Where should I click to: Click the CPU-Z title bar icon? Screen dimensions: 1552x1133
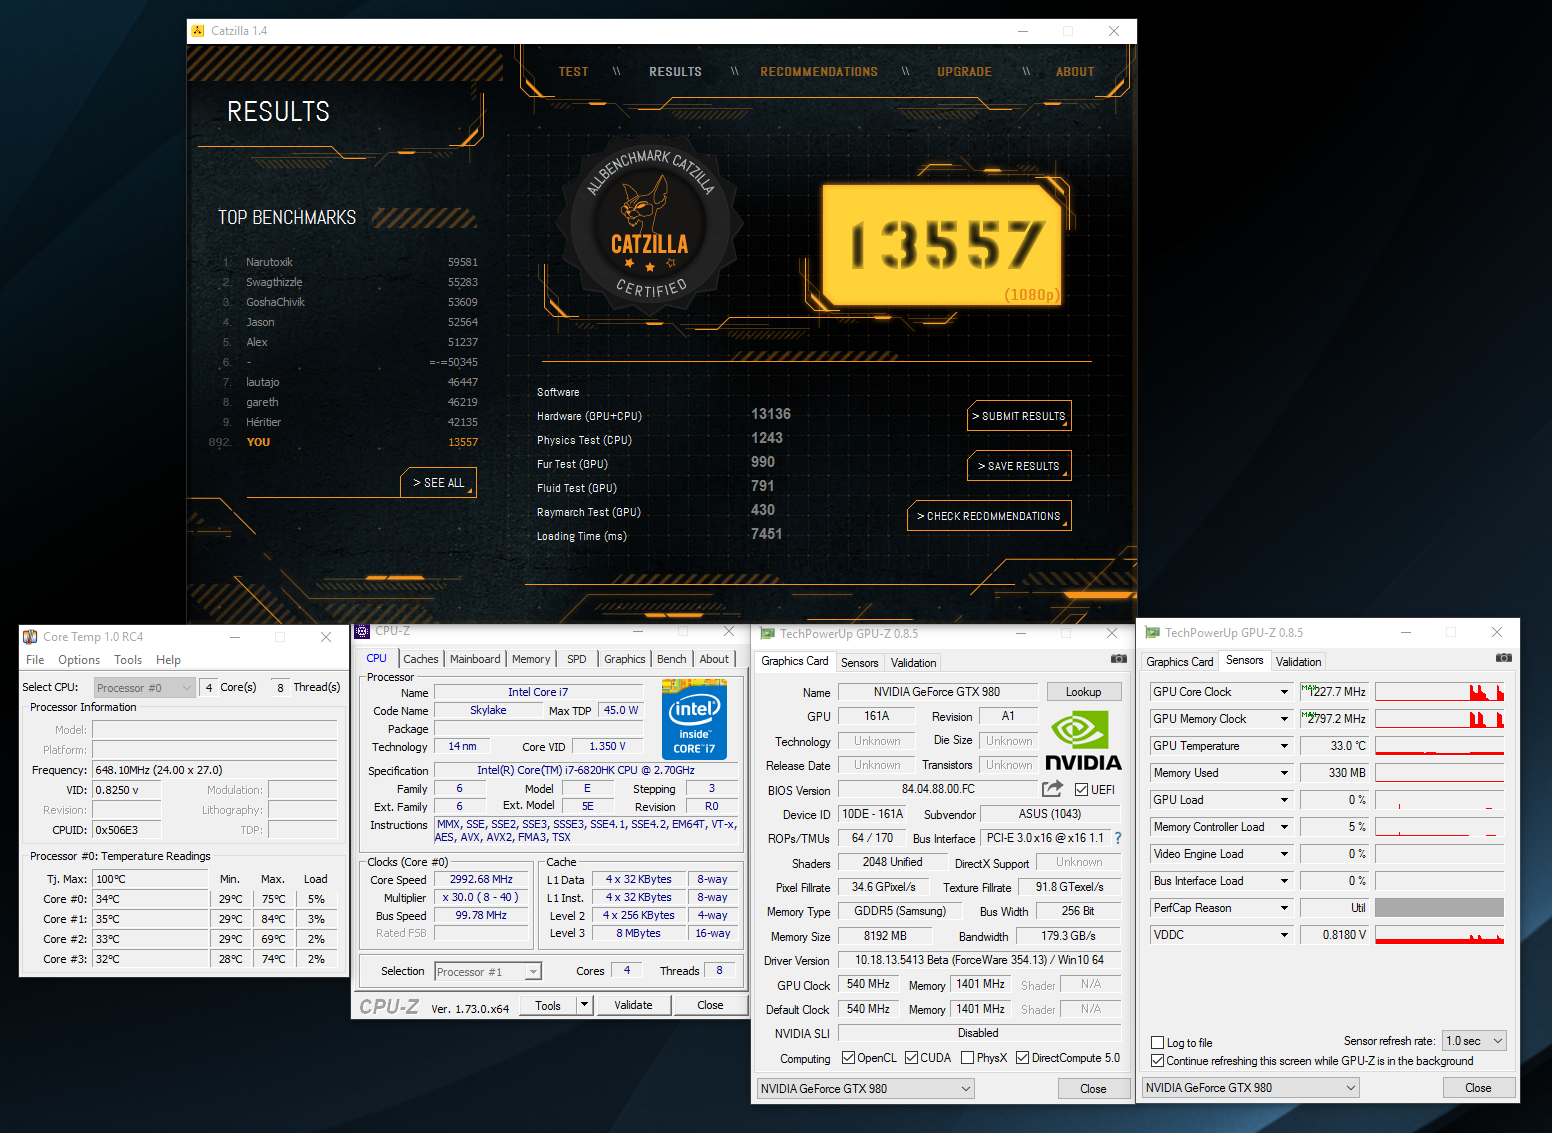tap(363, 631)
